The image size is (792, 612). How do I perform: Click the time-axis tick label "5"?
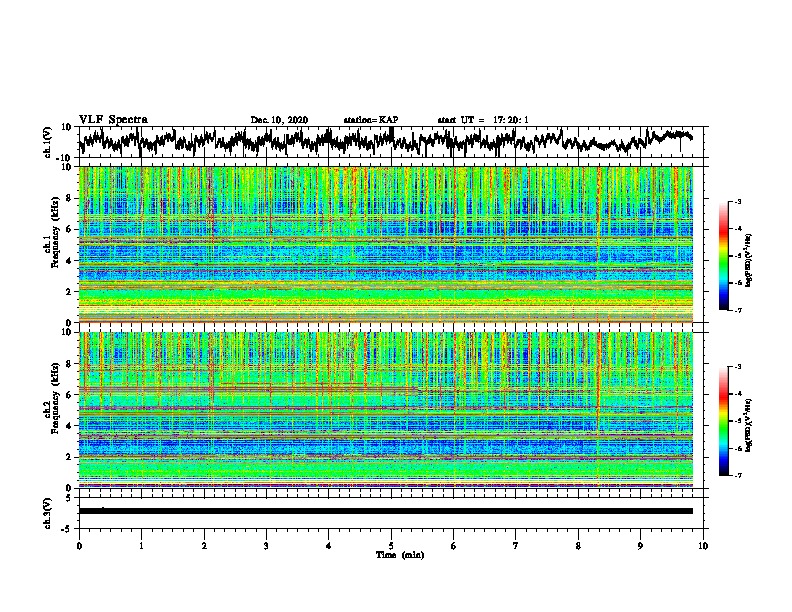pos(391,546)
